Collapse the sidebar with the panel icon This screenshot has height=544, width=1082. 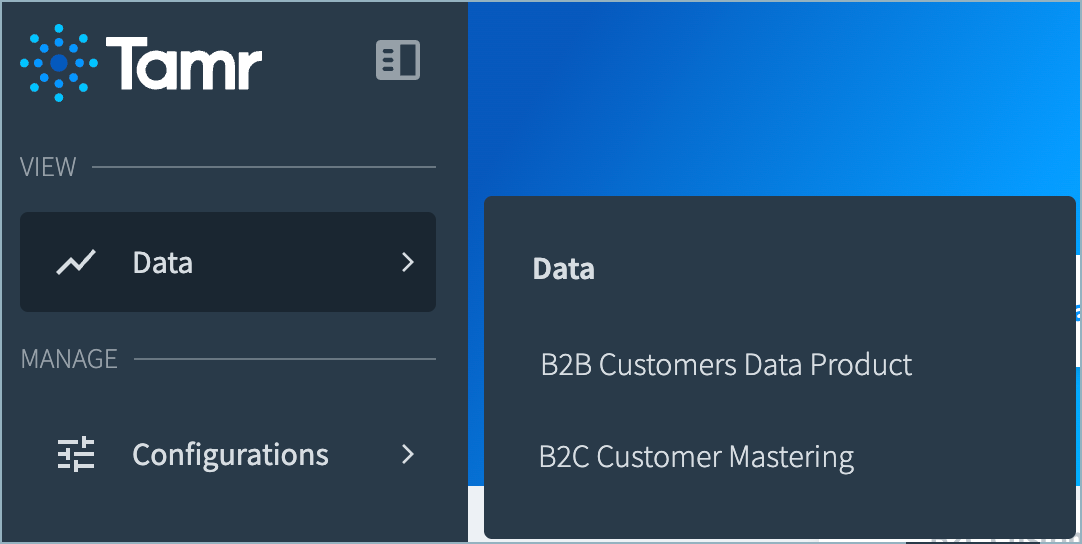click(x=398, y=60)
